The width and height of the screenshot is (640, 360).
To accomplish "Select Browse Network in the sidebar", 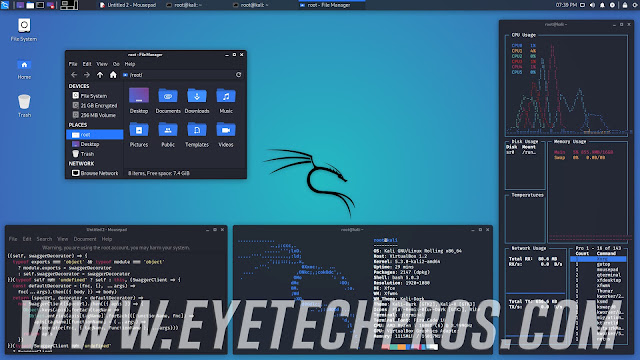I will point(95,173).
